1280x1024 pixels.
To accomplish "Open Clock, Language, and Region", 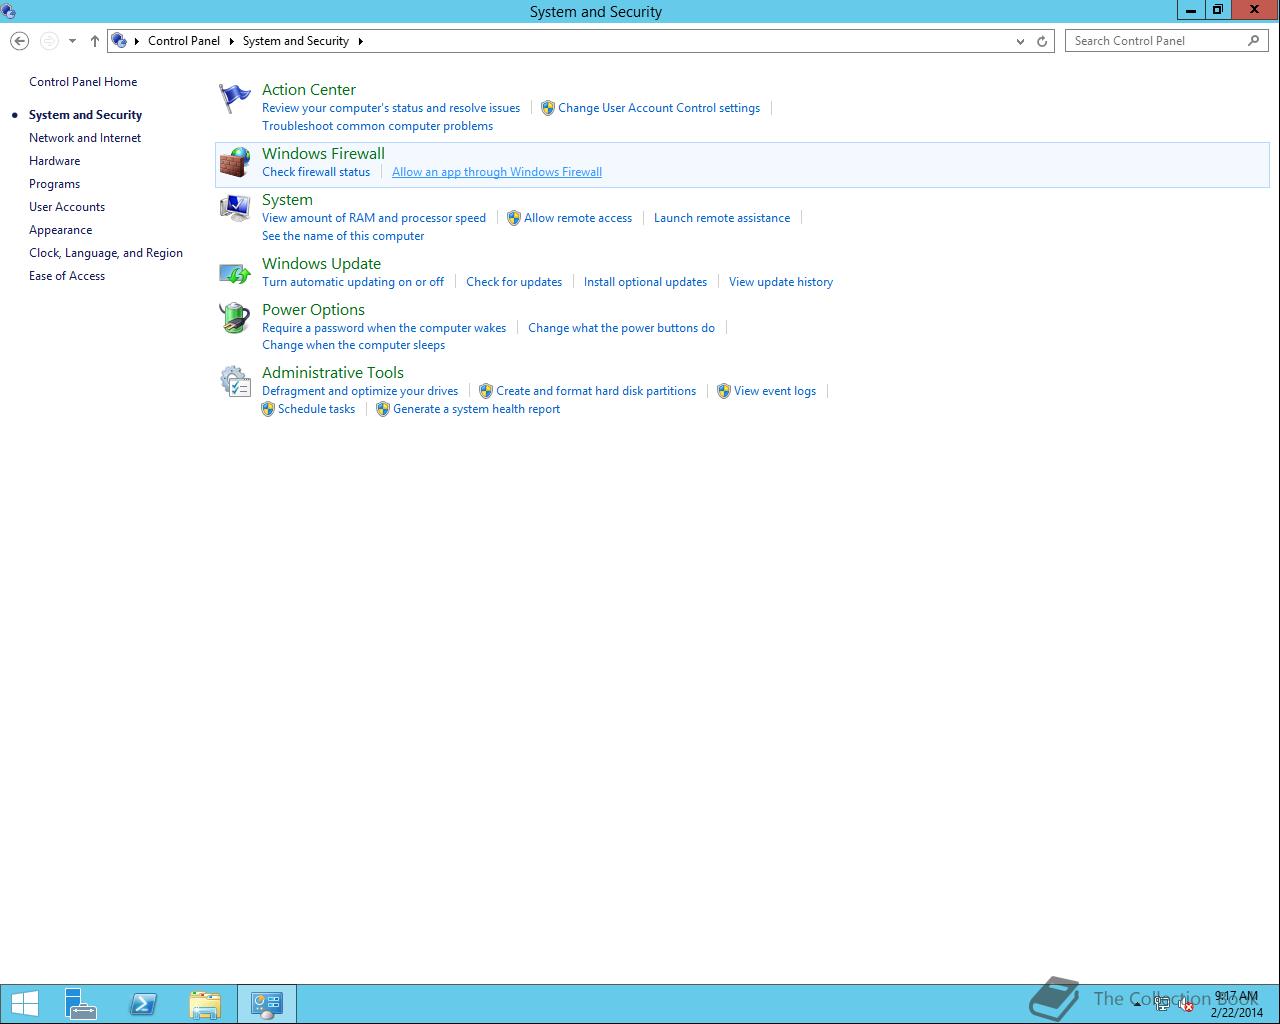I will 106,253.
